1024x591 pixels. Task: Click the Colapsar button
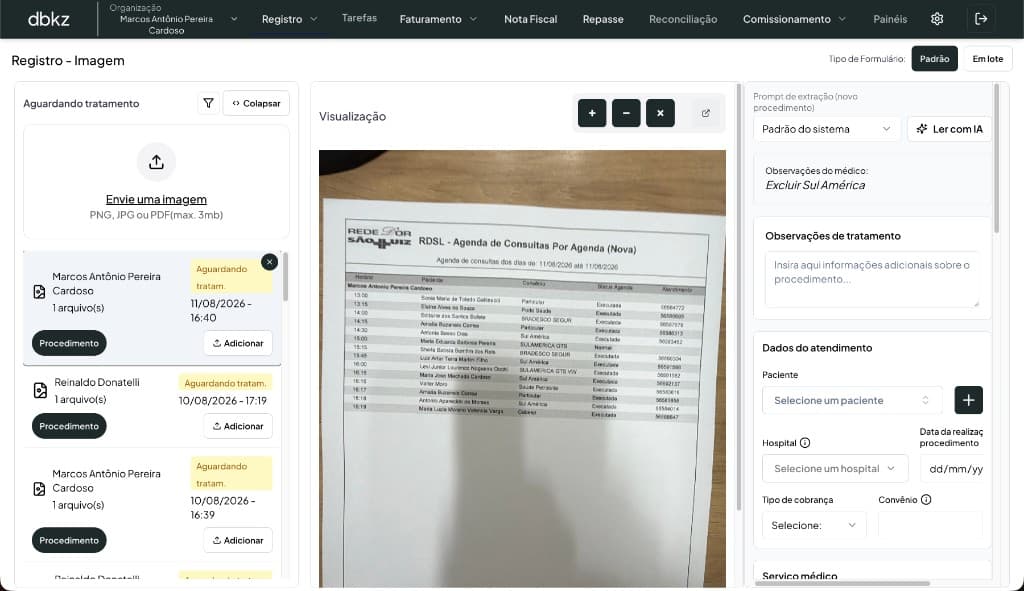point(256,103)
